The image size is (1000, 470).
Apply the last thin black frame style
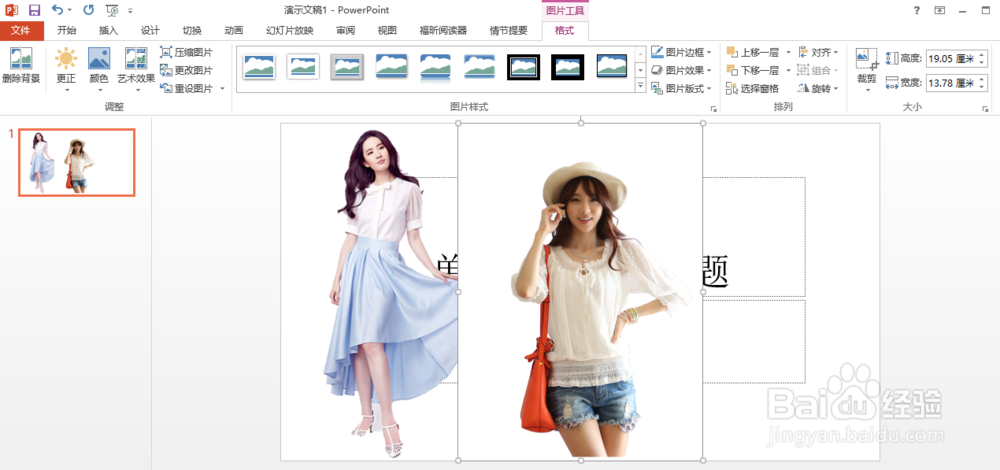pyautogui.click(x=612, y=66)
